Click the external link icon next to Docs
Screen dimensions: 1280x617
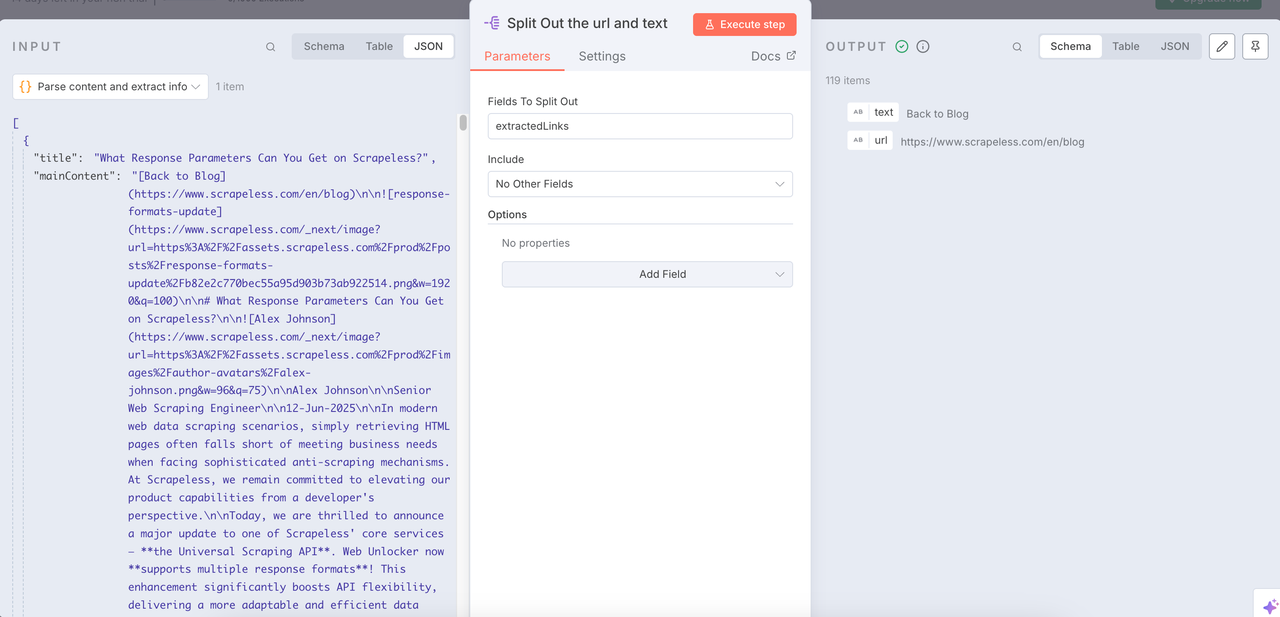pos(791,56)
